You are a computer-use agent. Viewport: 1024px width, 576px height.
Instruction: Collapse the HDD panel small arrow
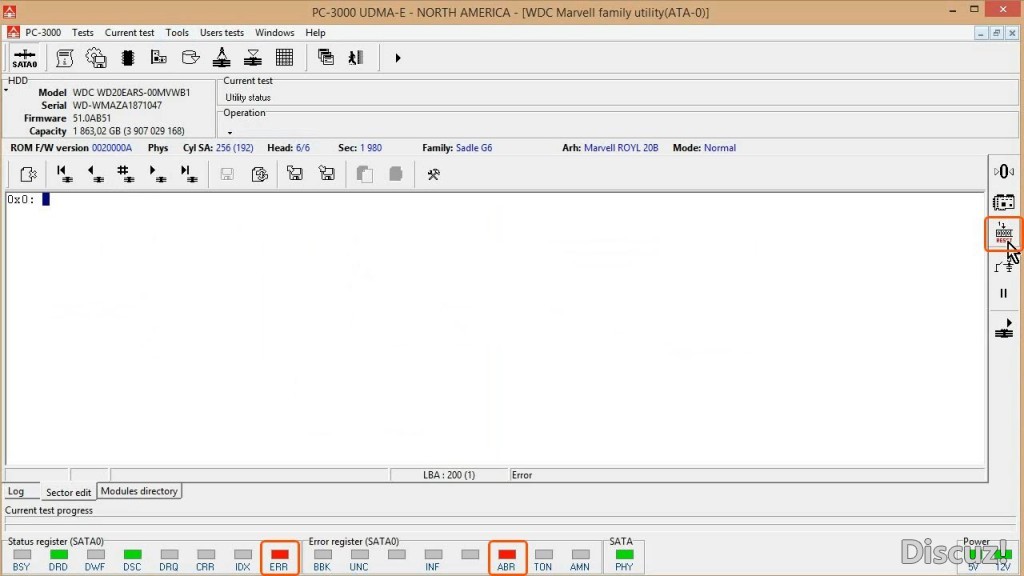tap(6, 91)
